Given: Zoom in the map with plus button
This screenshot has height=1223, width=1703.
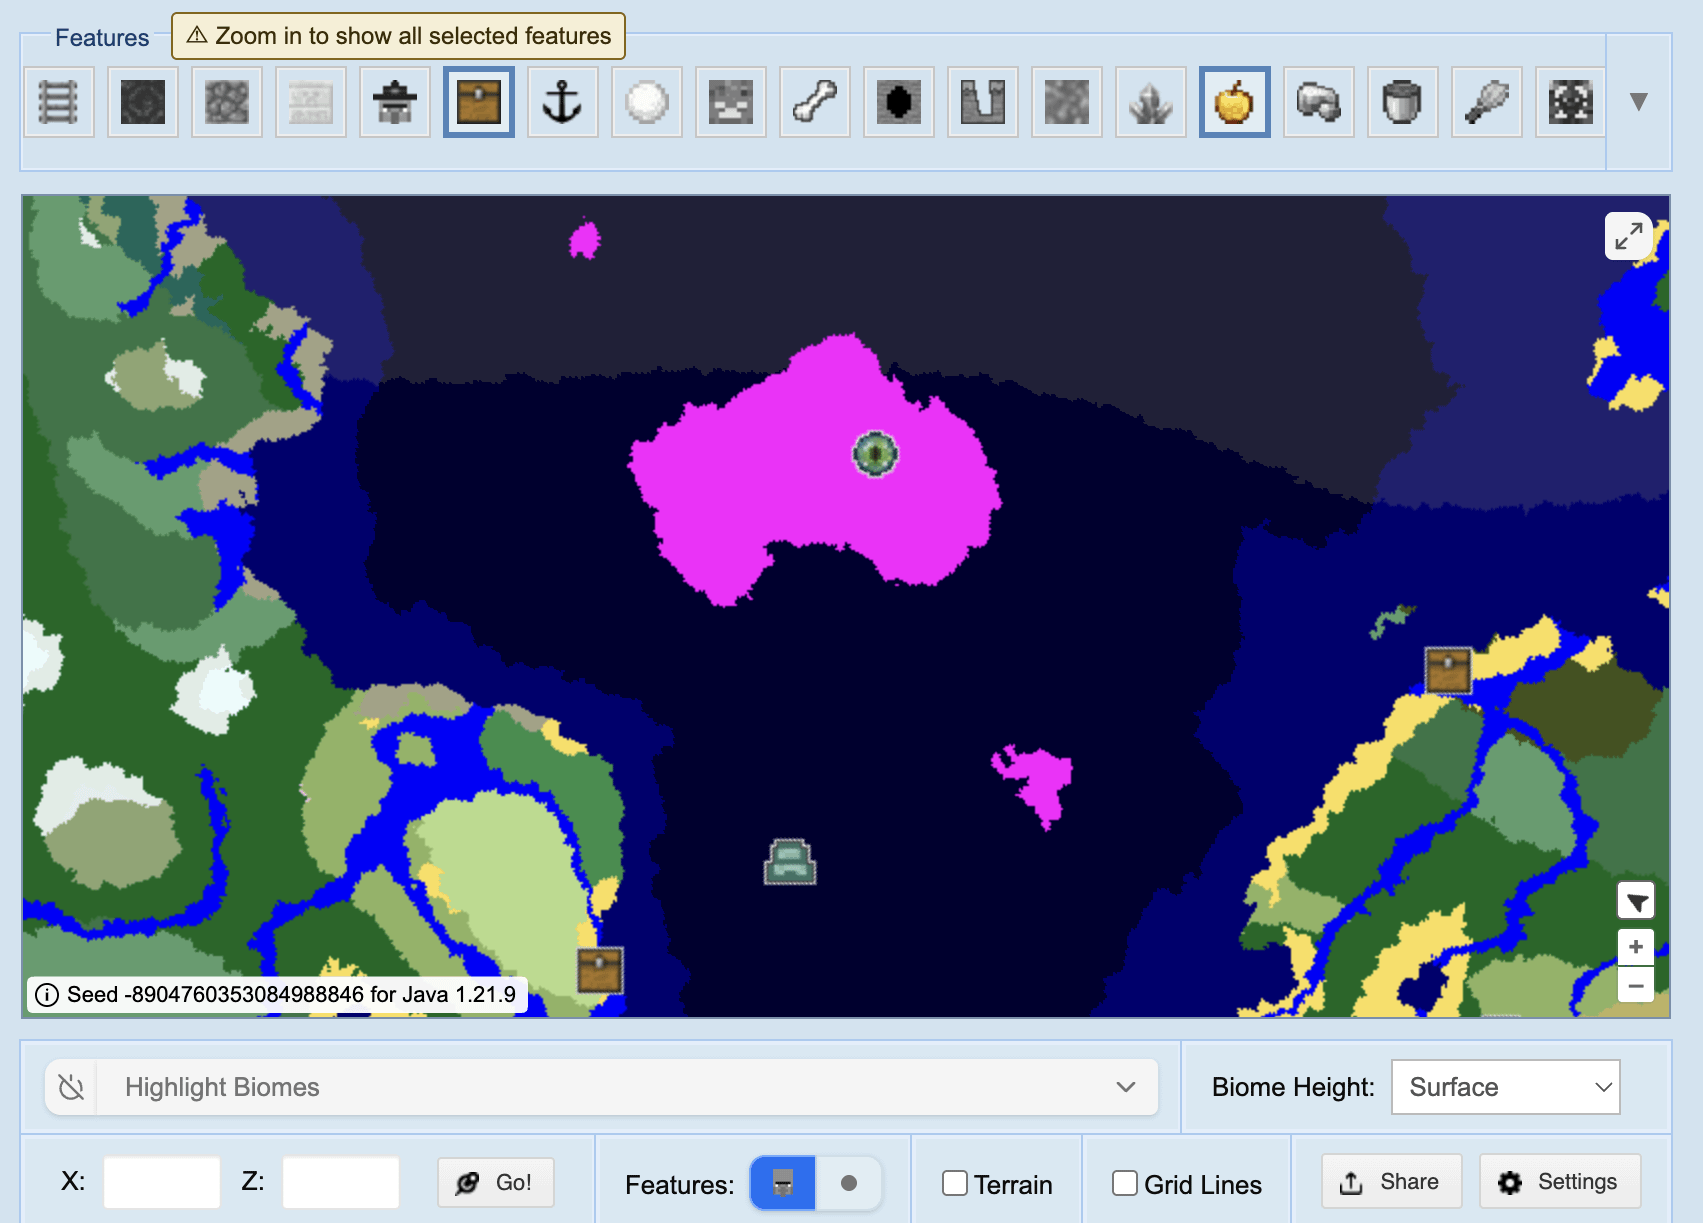Looking at the screenshot, I should pyautogui.click(x=1636, y=947).
